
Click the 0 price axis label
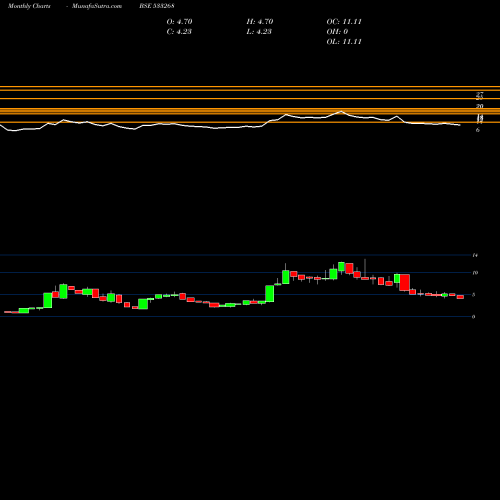473,317
